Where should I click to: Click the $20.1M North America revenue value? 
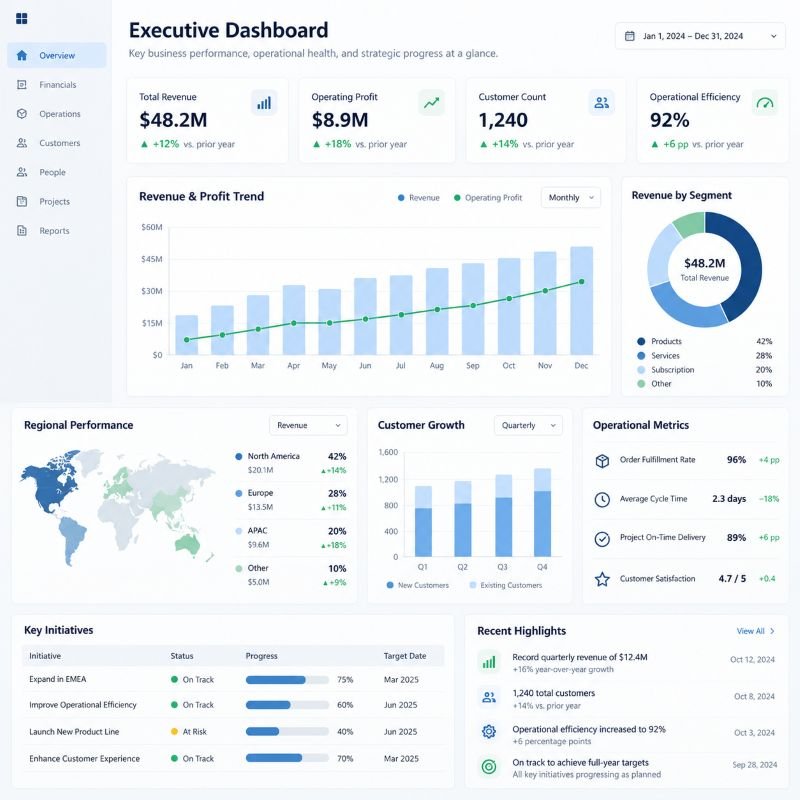(x=260, y=470)
